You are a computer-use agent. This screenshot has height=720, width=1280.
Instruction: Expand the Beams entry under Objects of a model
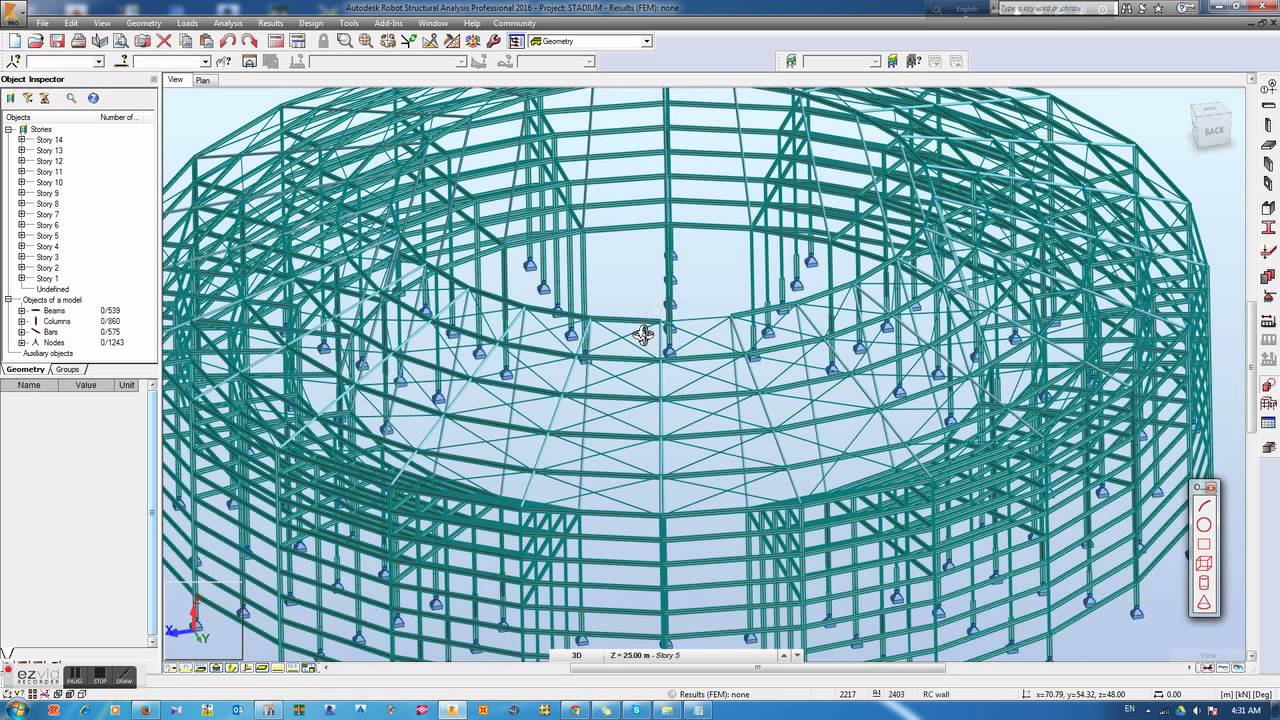click(20, 310)
